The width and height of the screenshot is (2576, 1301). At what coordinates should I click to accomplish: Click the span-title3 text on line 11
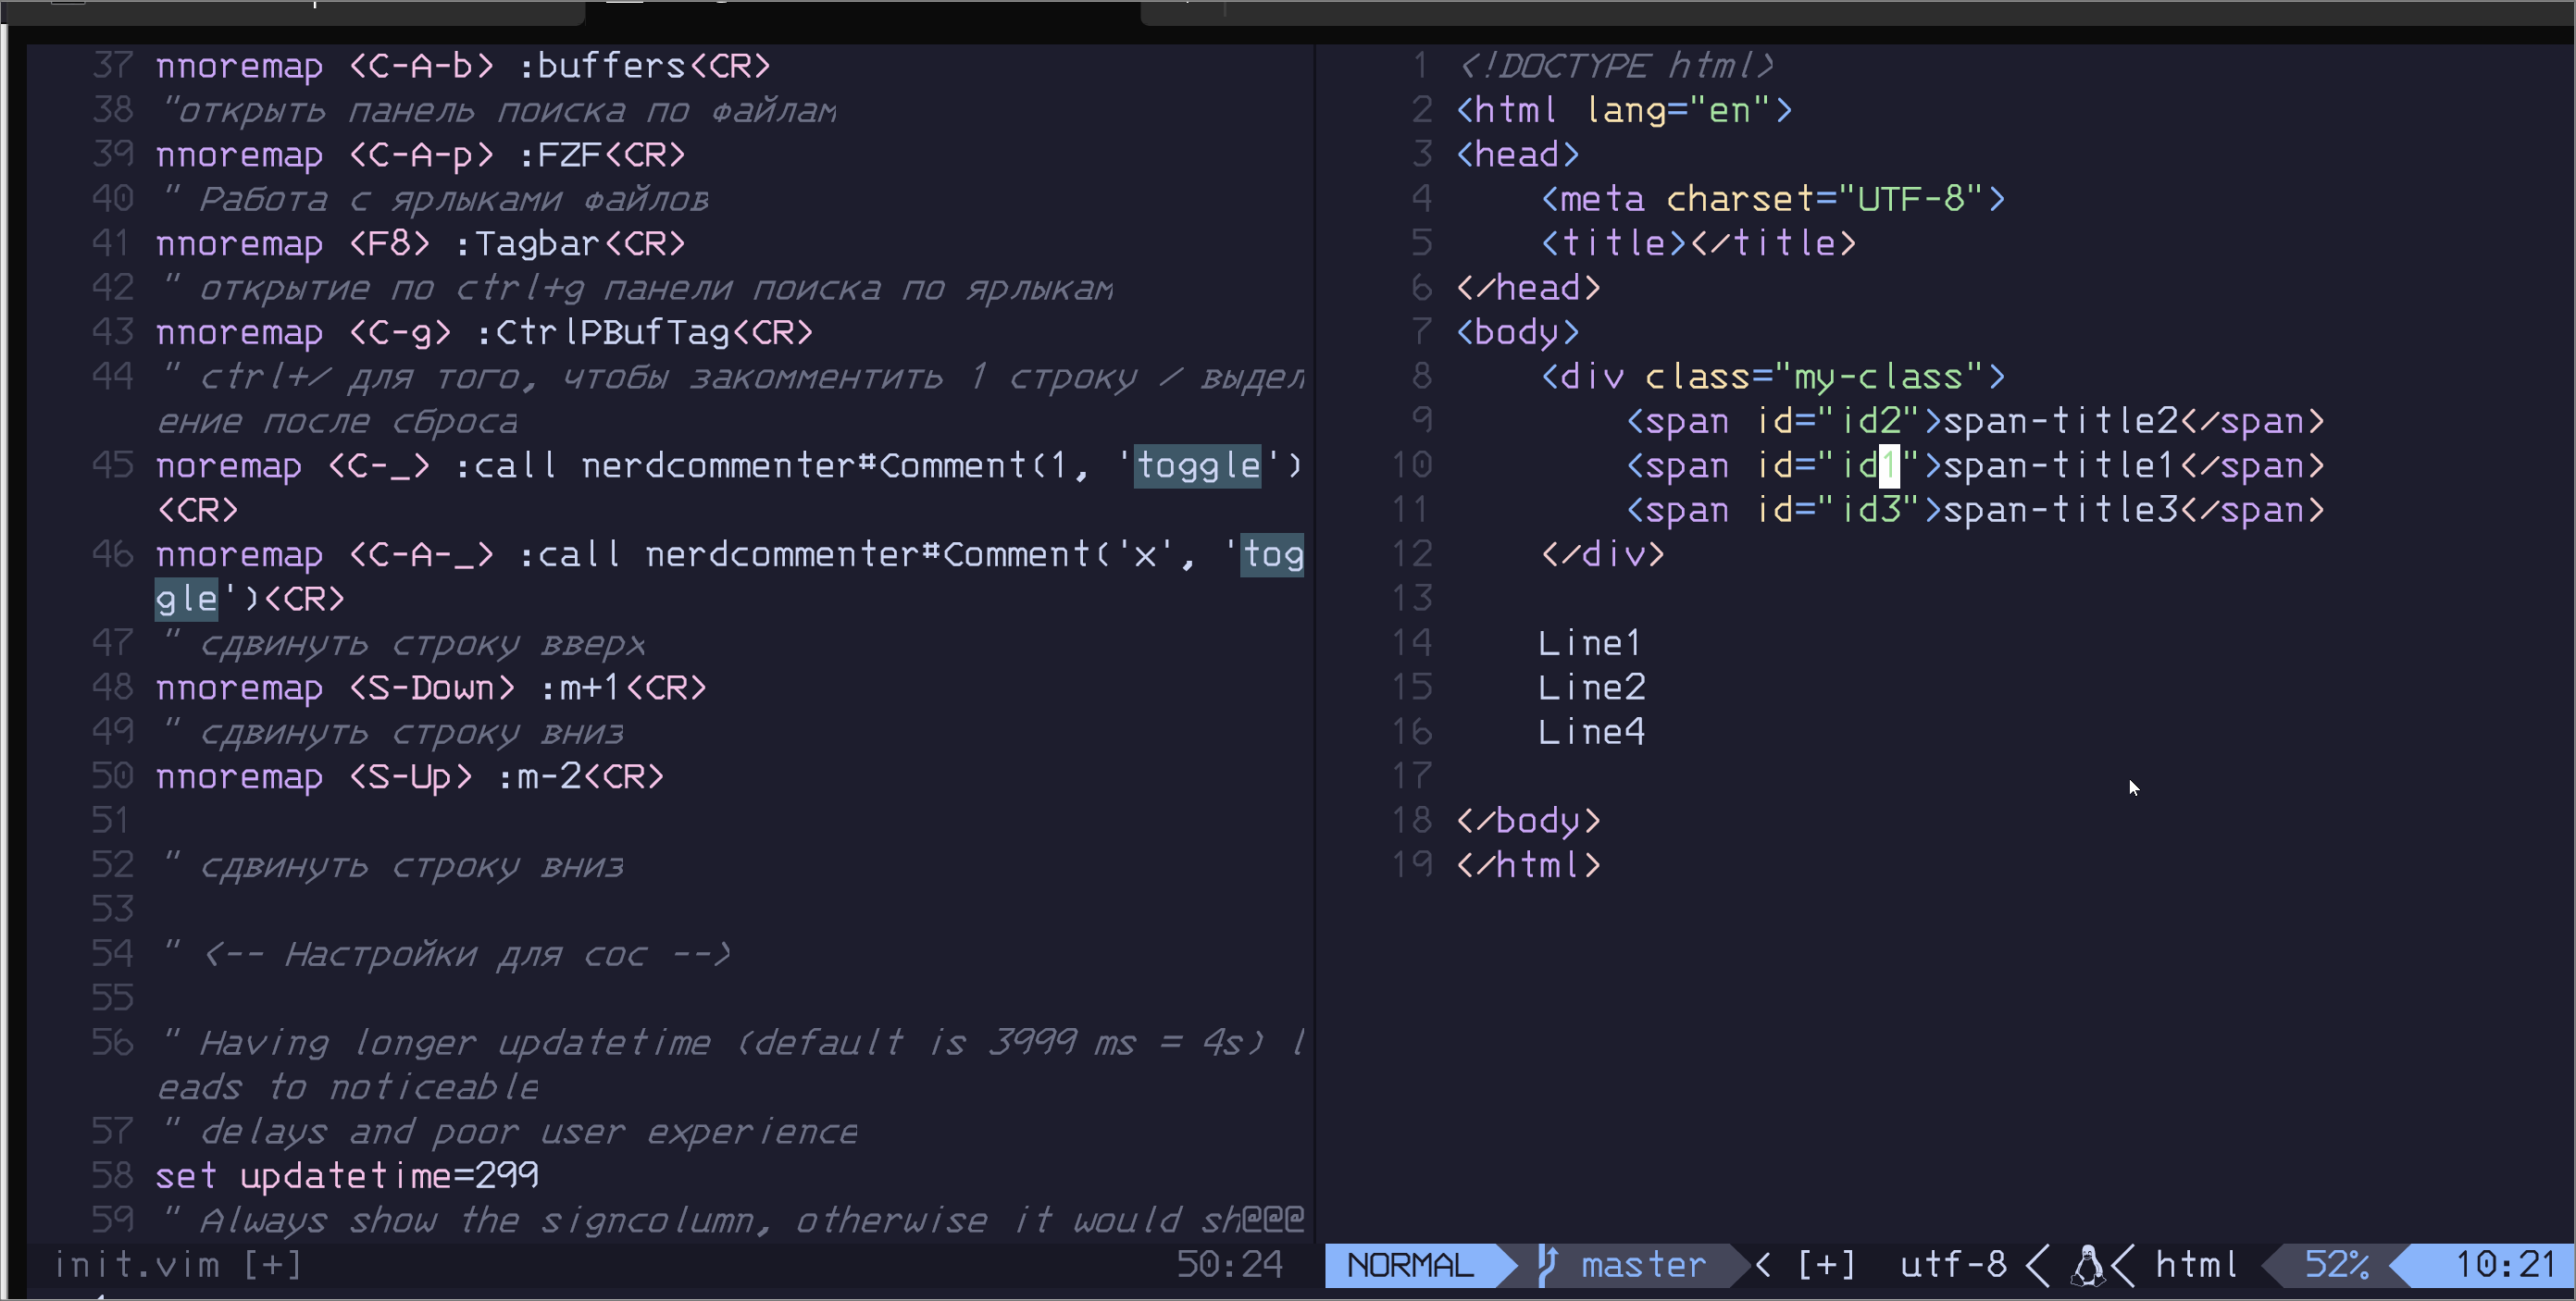tap(2060, 509)
